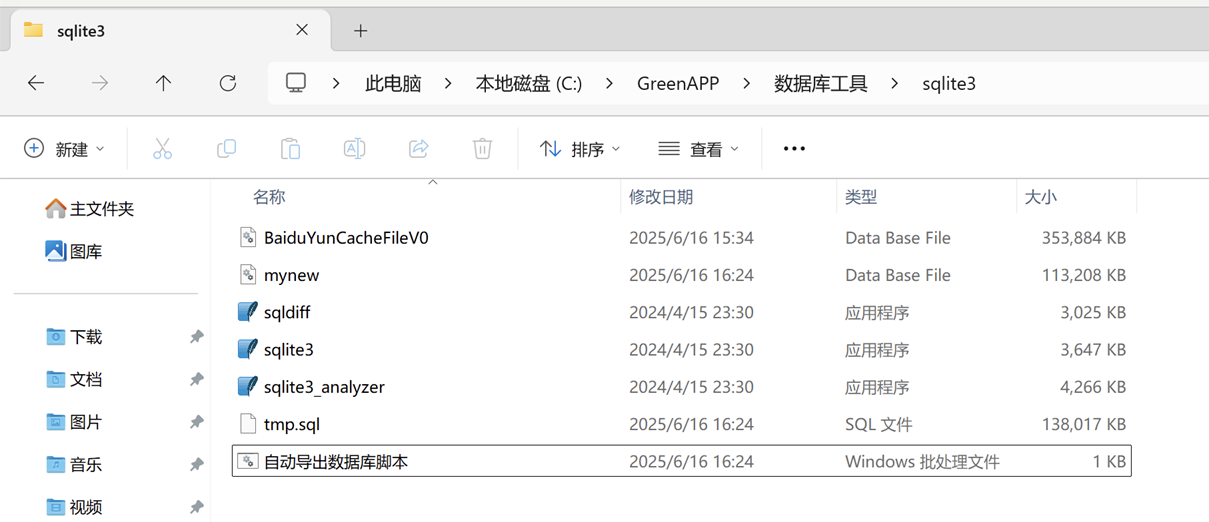Viewport: 1209px width, 522px height.
Task: Open the 查看 view dropdown
Action: [x=699, y=149]
